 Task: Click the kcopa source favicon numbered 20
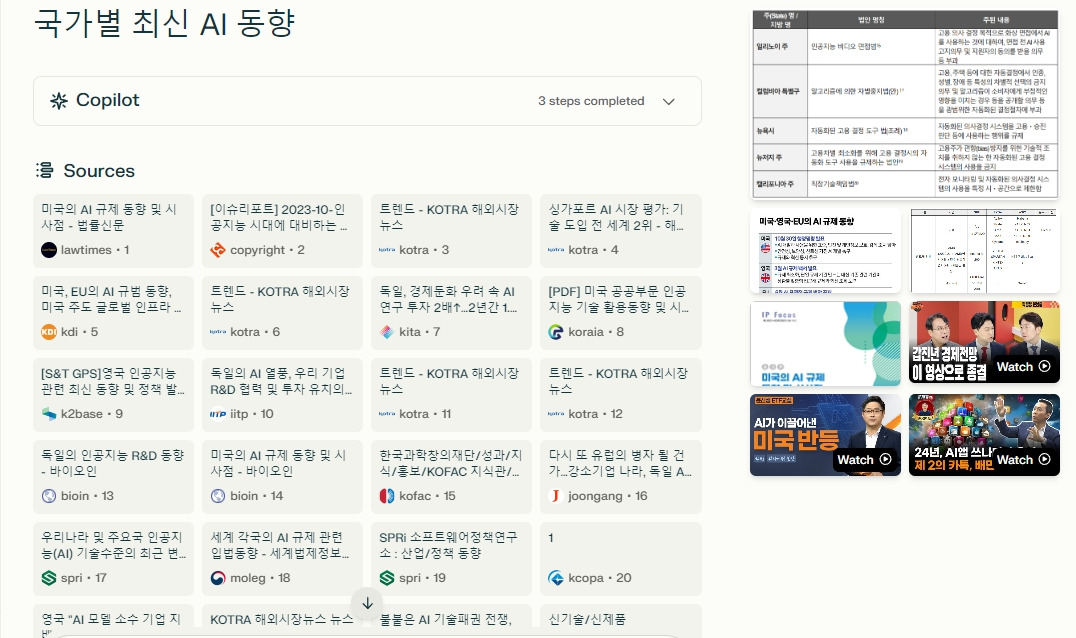(556, 578)
